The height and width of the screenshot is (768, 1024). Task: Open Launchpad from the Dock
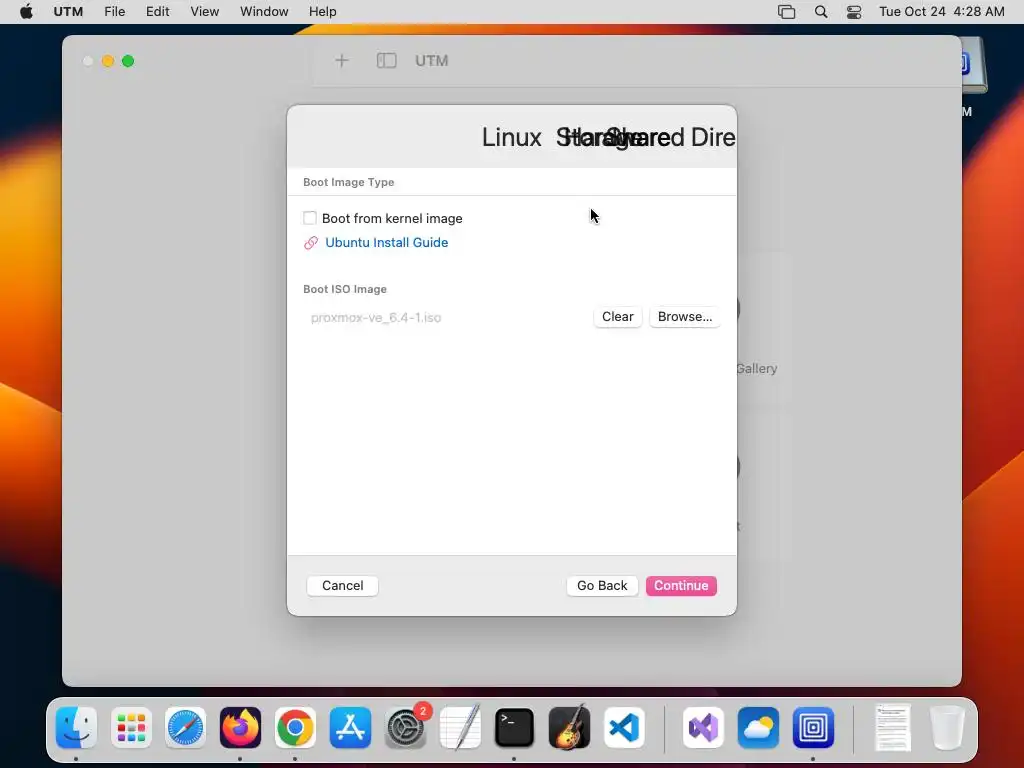point(131,728)
